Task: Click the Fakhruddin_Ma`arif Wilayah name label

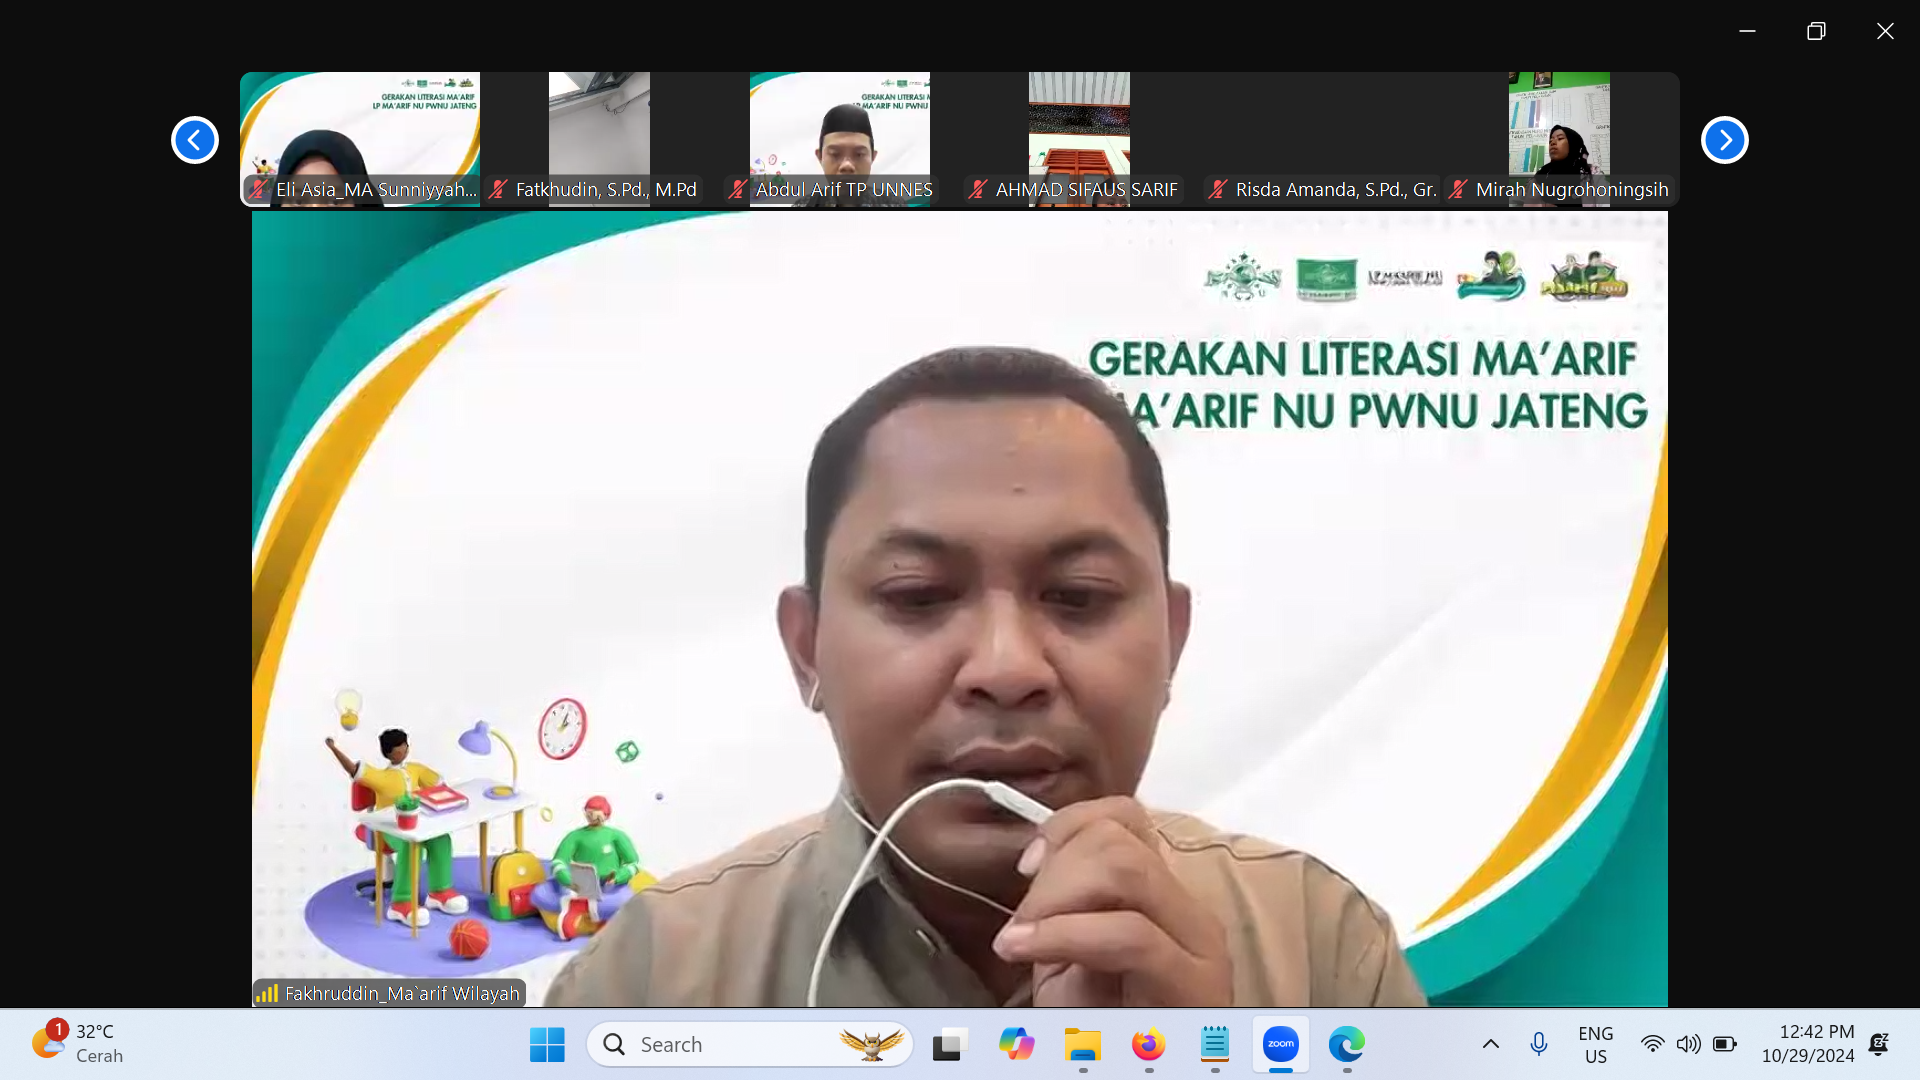Action: tap(402, 993)
